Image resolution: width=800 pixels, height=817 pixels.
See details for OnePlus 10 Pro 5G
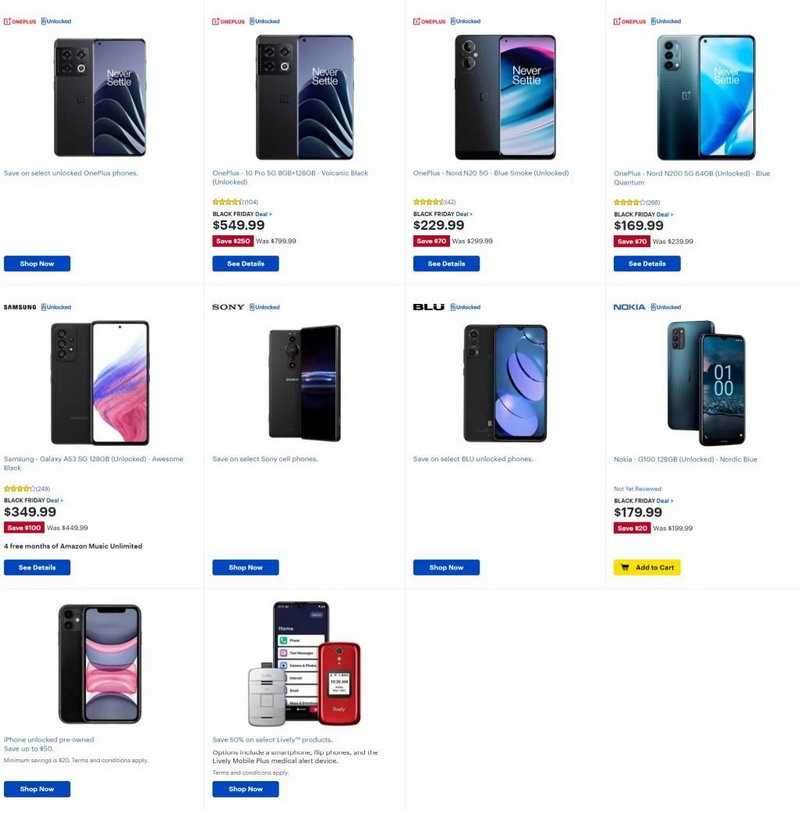pos(245,264)
